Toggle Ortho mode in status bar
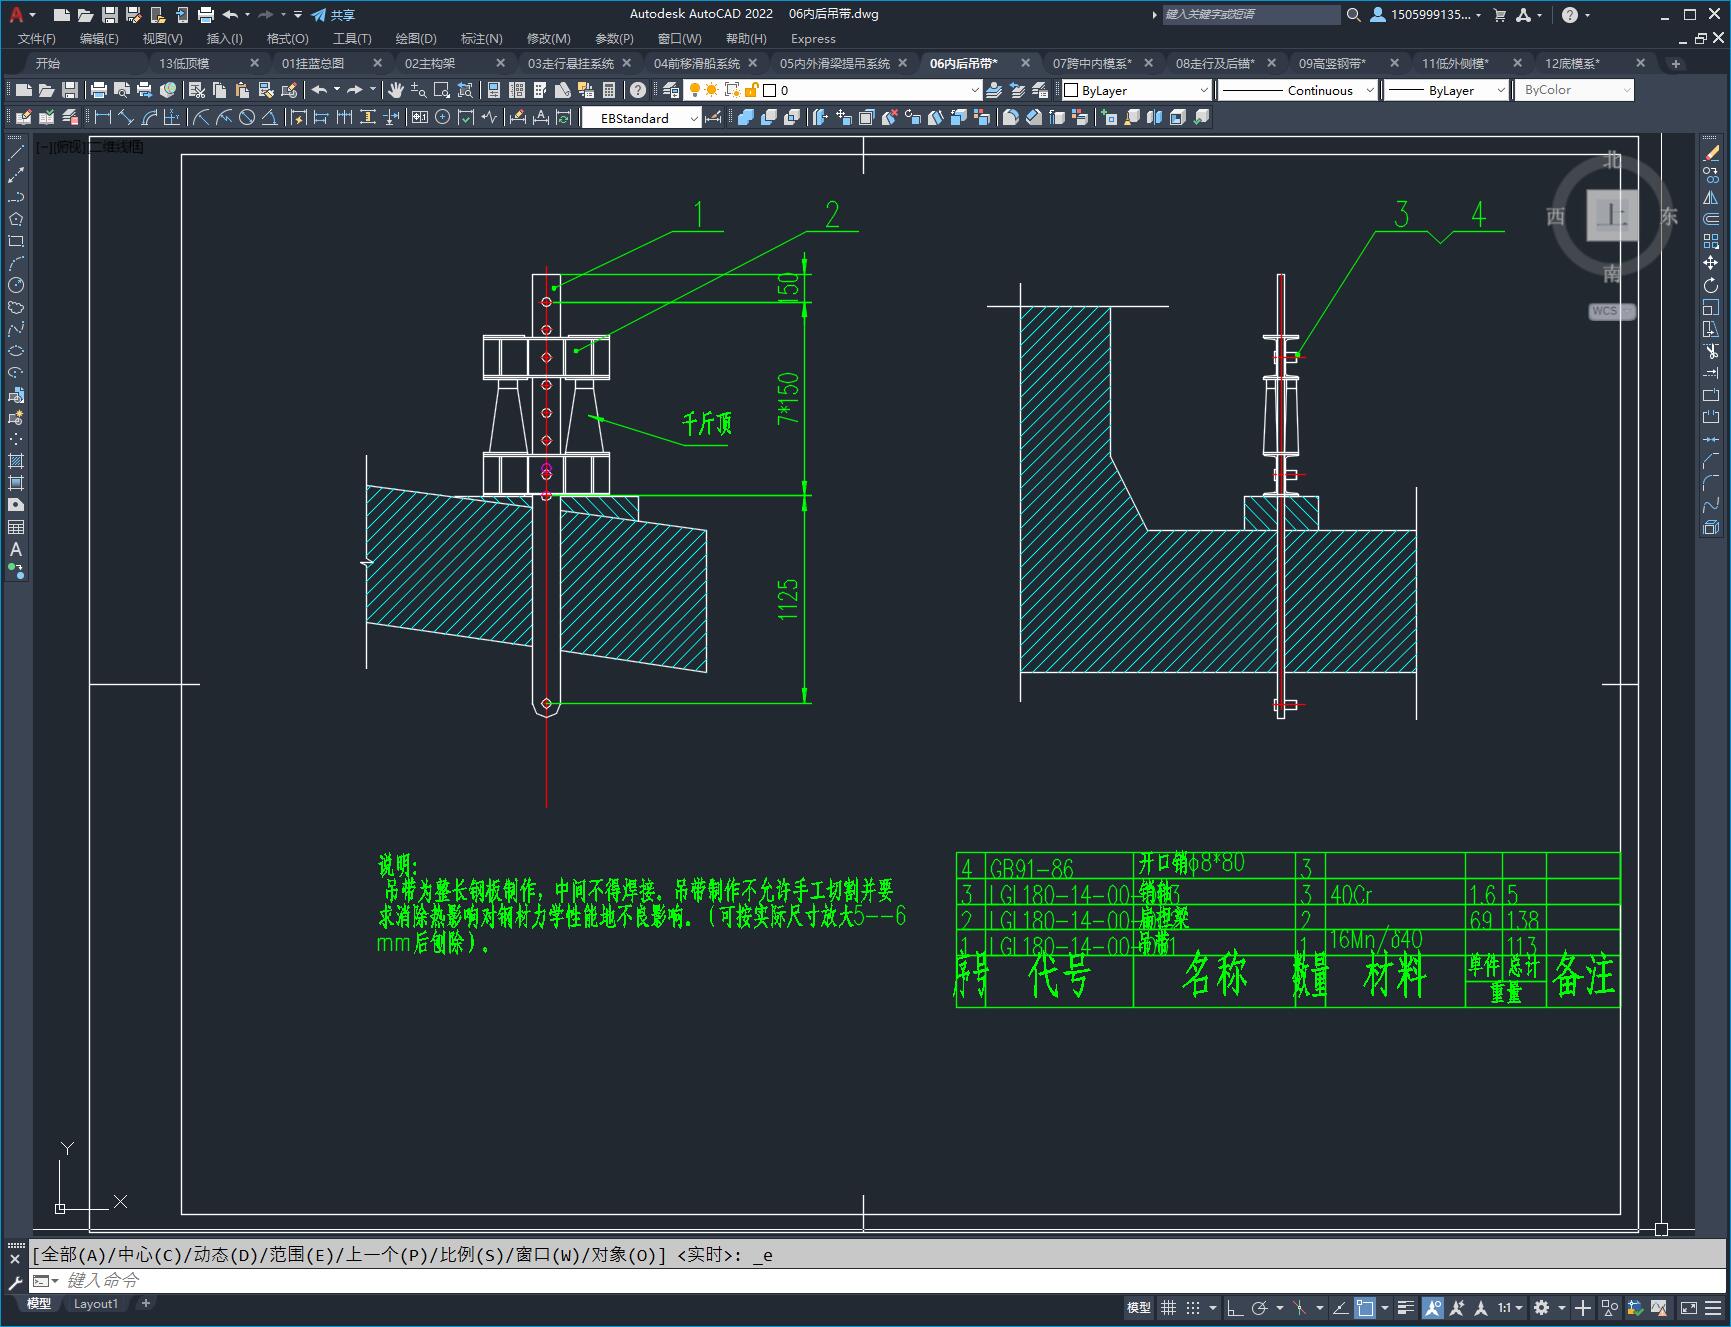Screen dimensions: 1731x1327 pos(1235,1307)
